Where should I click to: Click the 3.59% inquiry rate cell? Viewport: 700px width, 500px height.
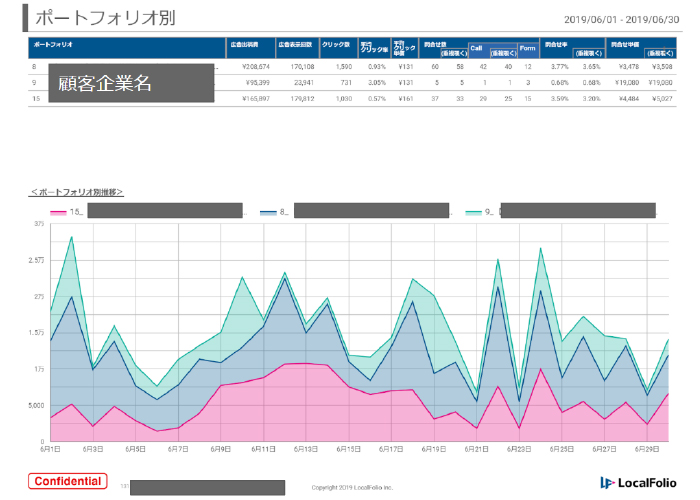[559, 99]
